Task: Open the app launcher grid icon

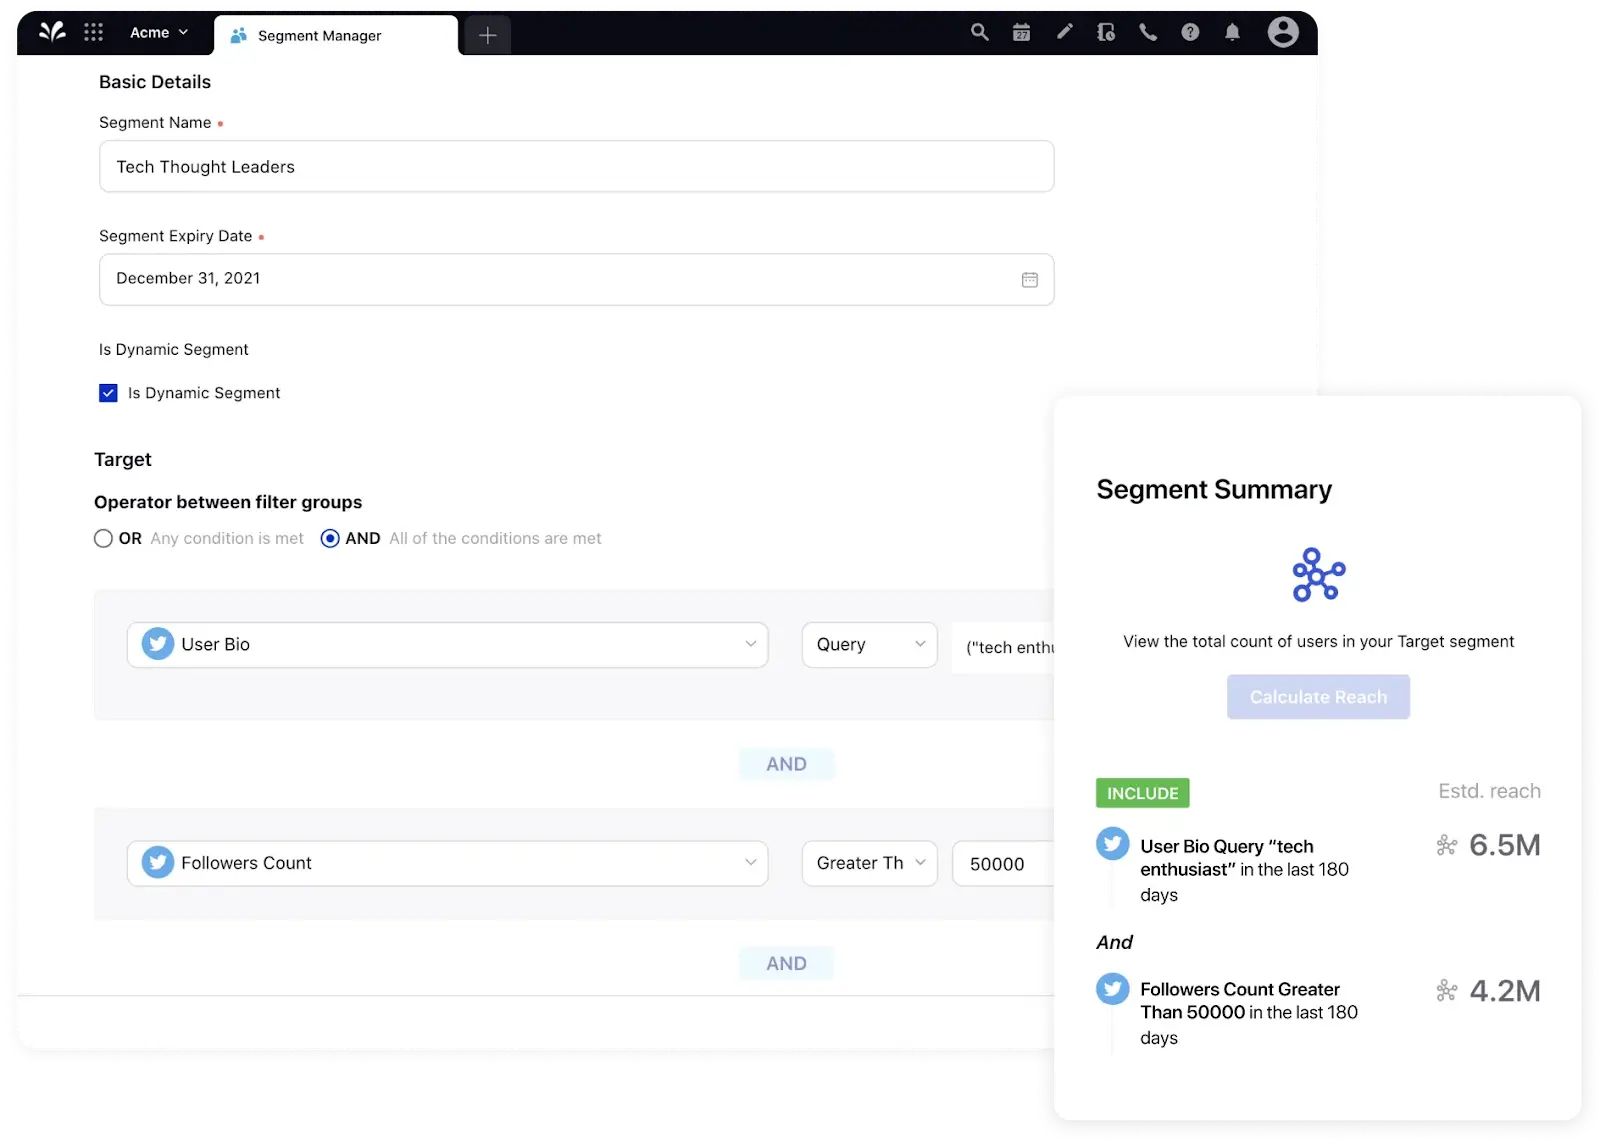Action: point(94,32)
